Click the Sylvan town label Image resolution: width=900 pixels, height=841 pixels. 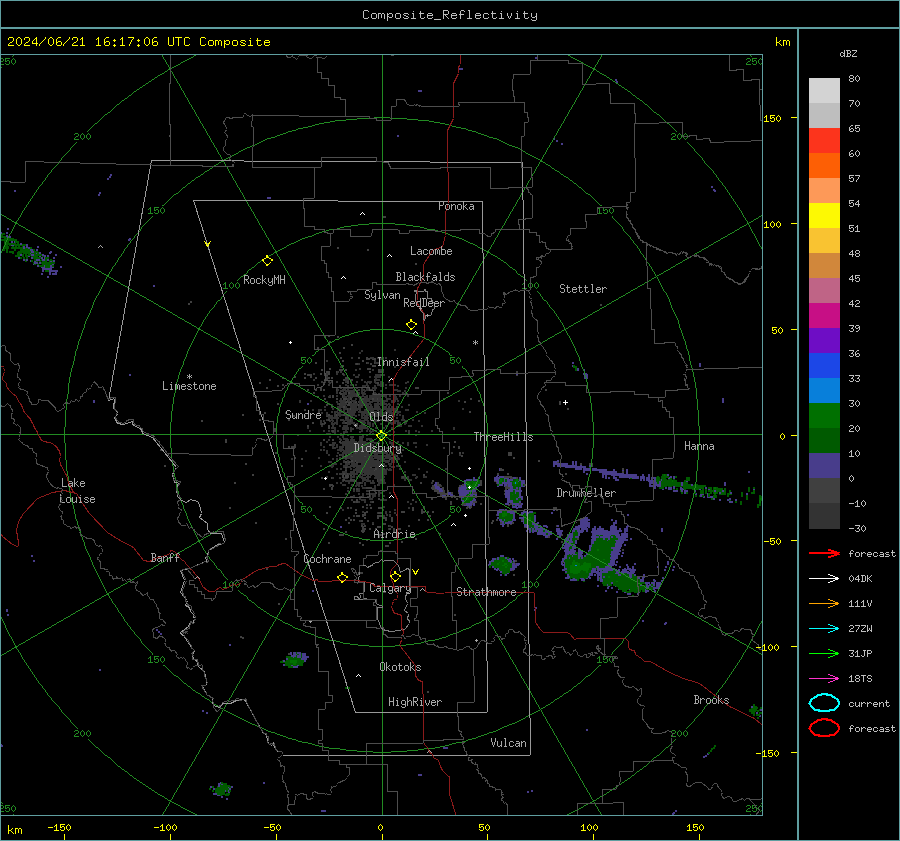(382, 296)
